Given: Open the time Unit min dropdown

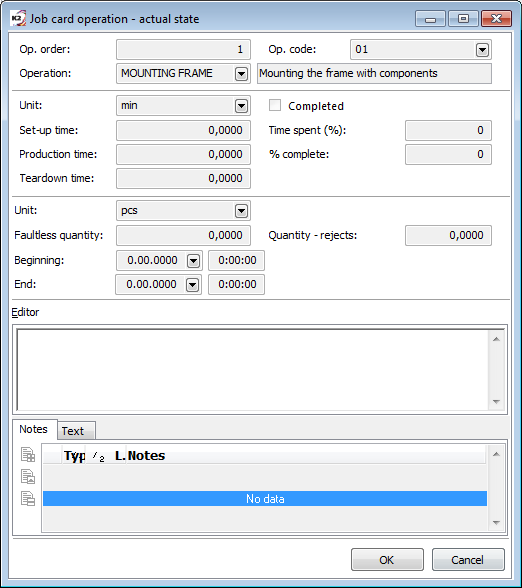Looking at the screenshot, I should point(241,106).
